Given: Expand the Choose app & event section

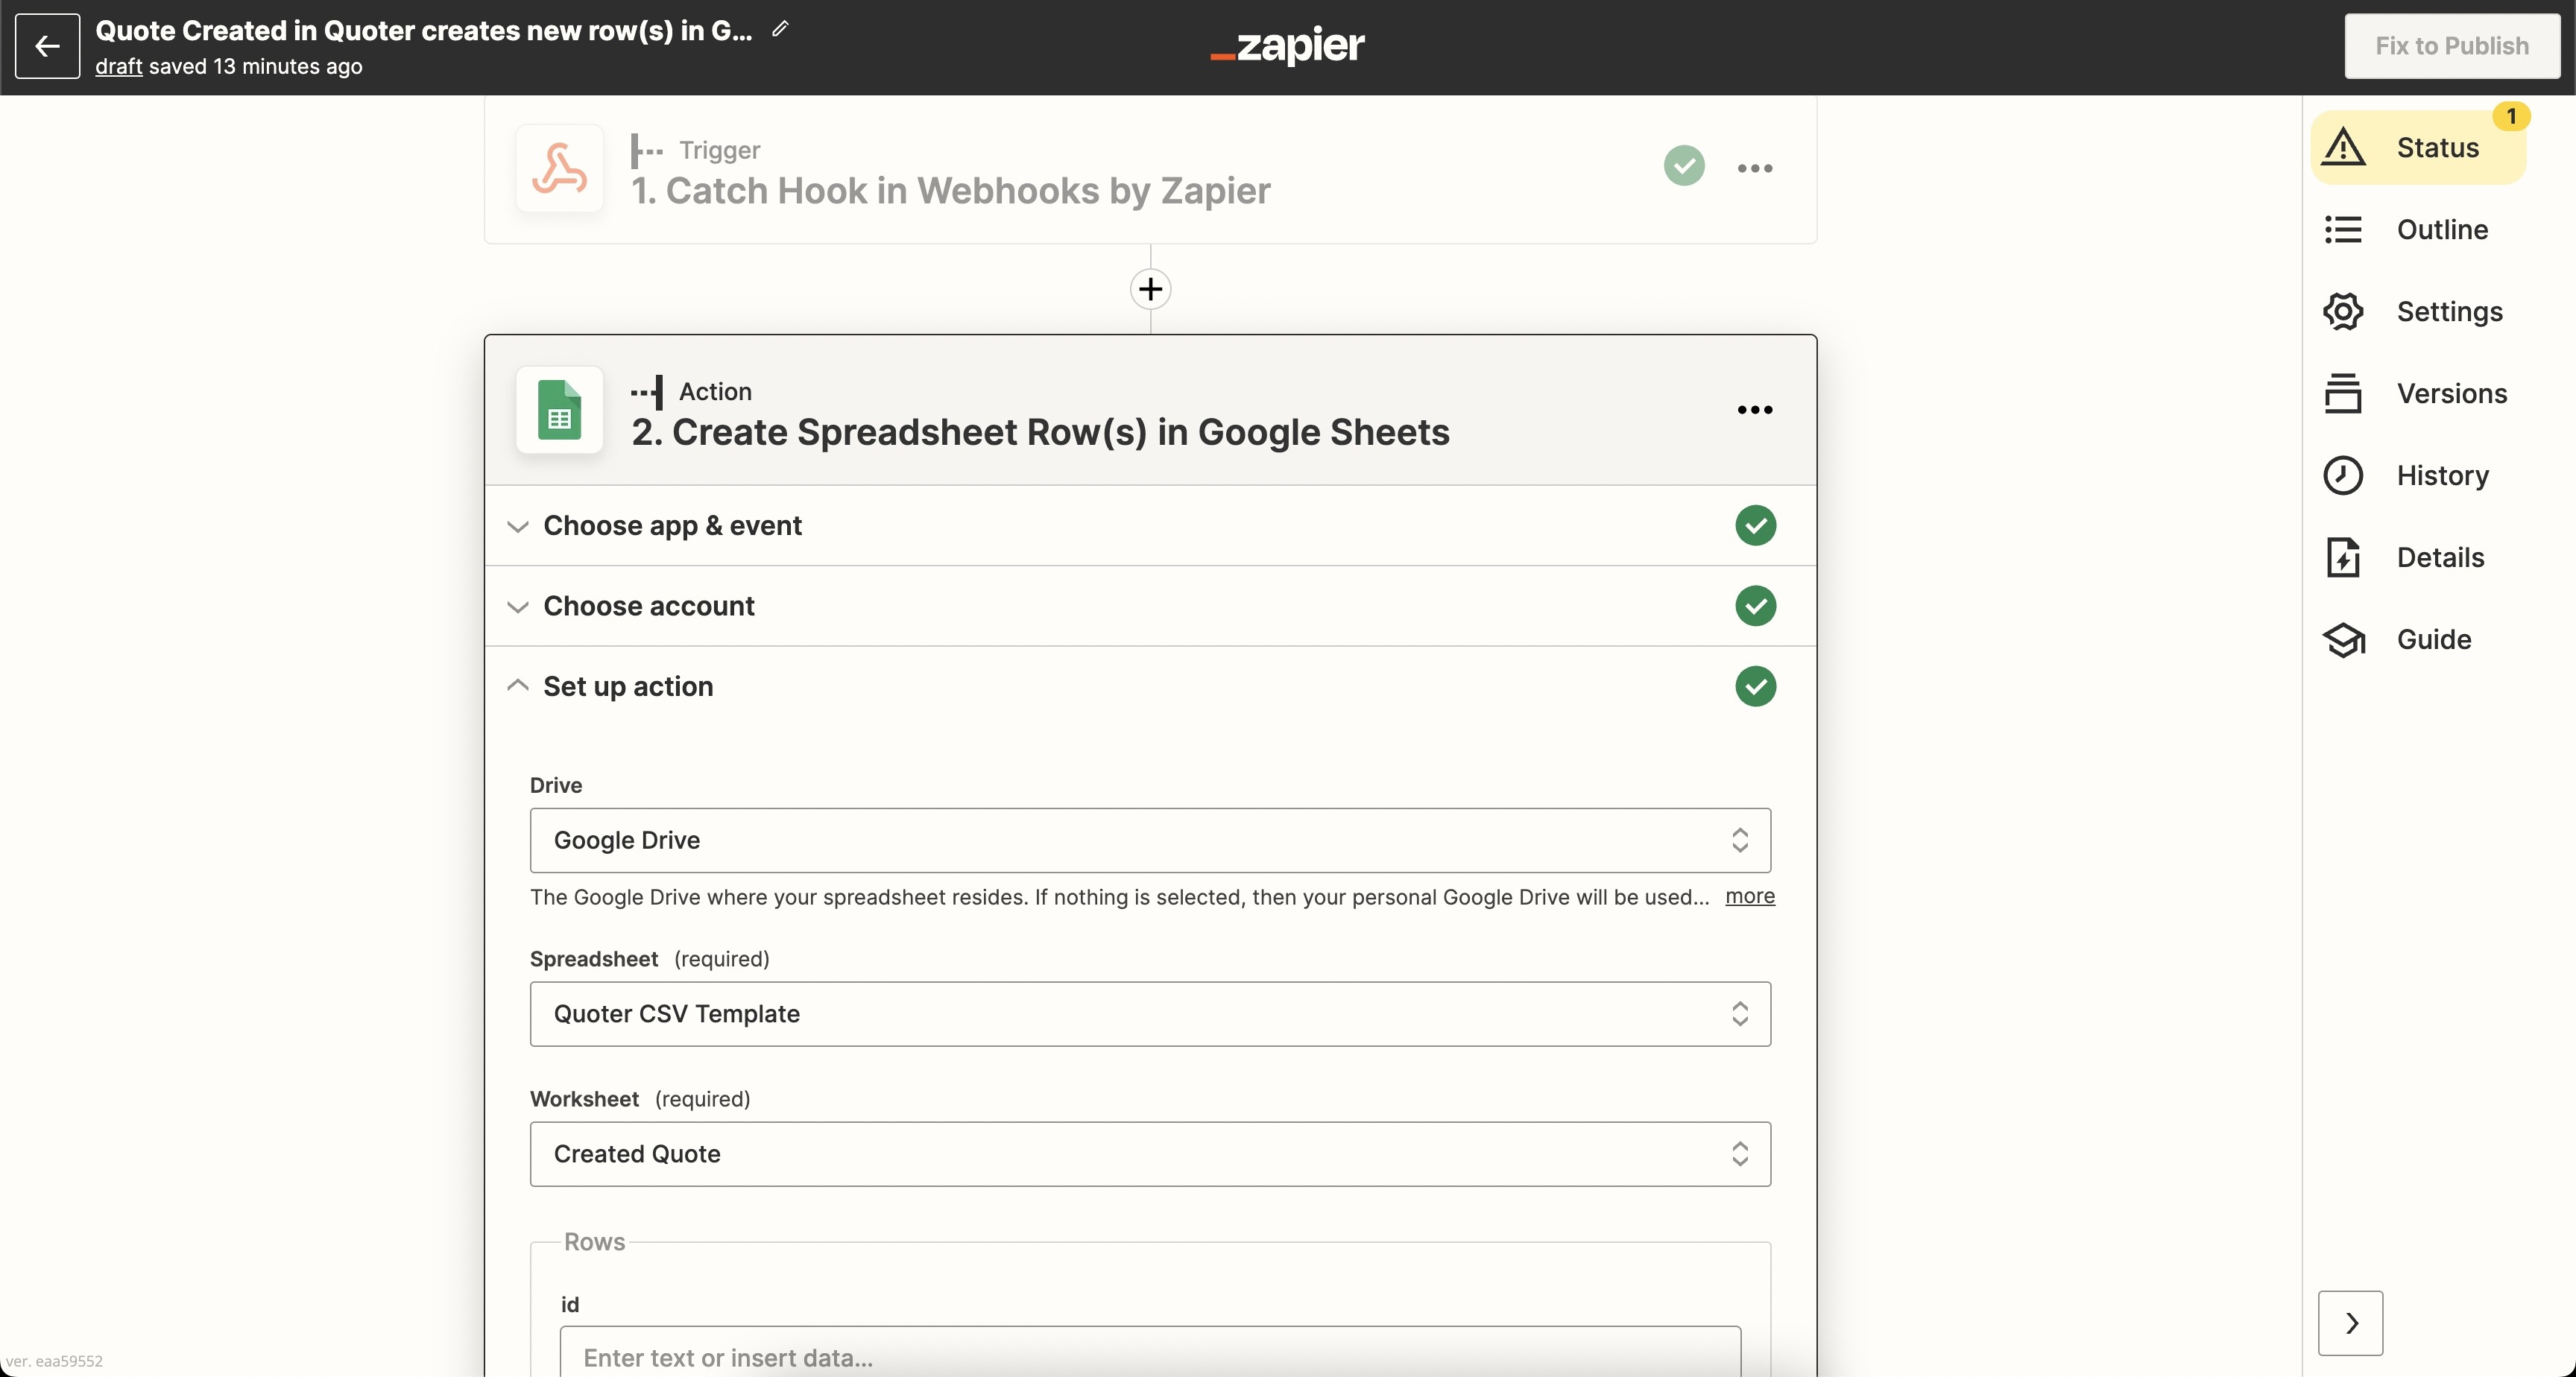Looking at the screenshot, I should click(x=1150, y=526).
